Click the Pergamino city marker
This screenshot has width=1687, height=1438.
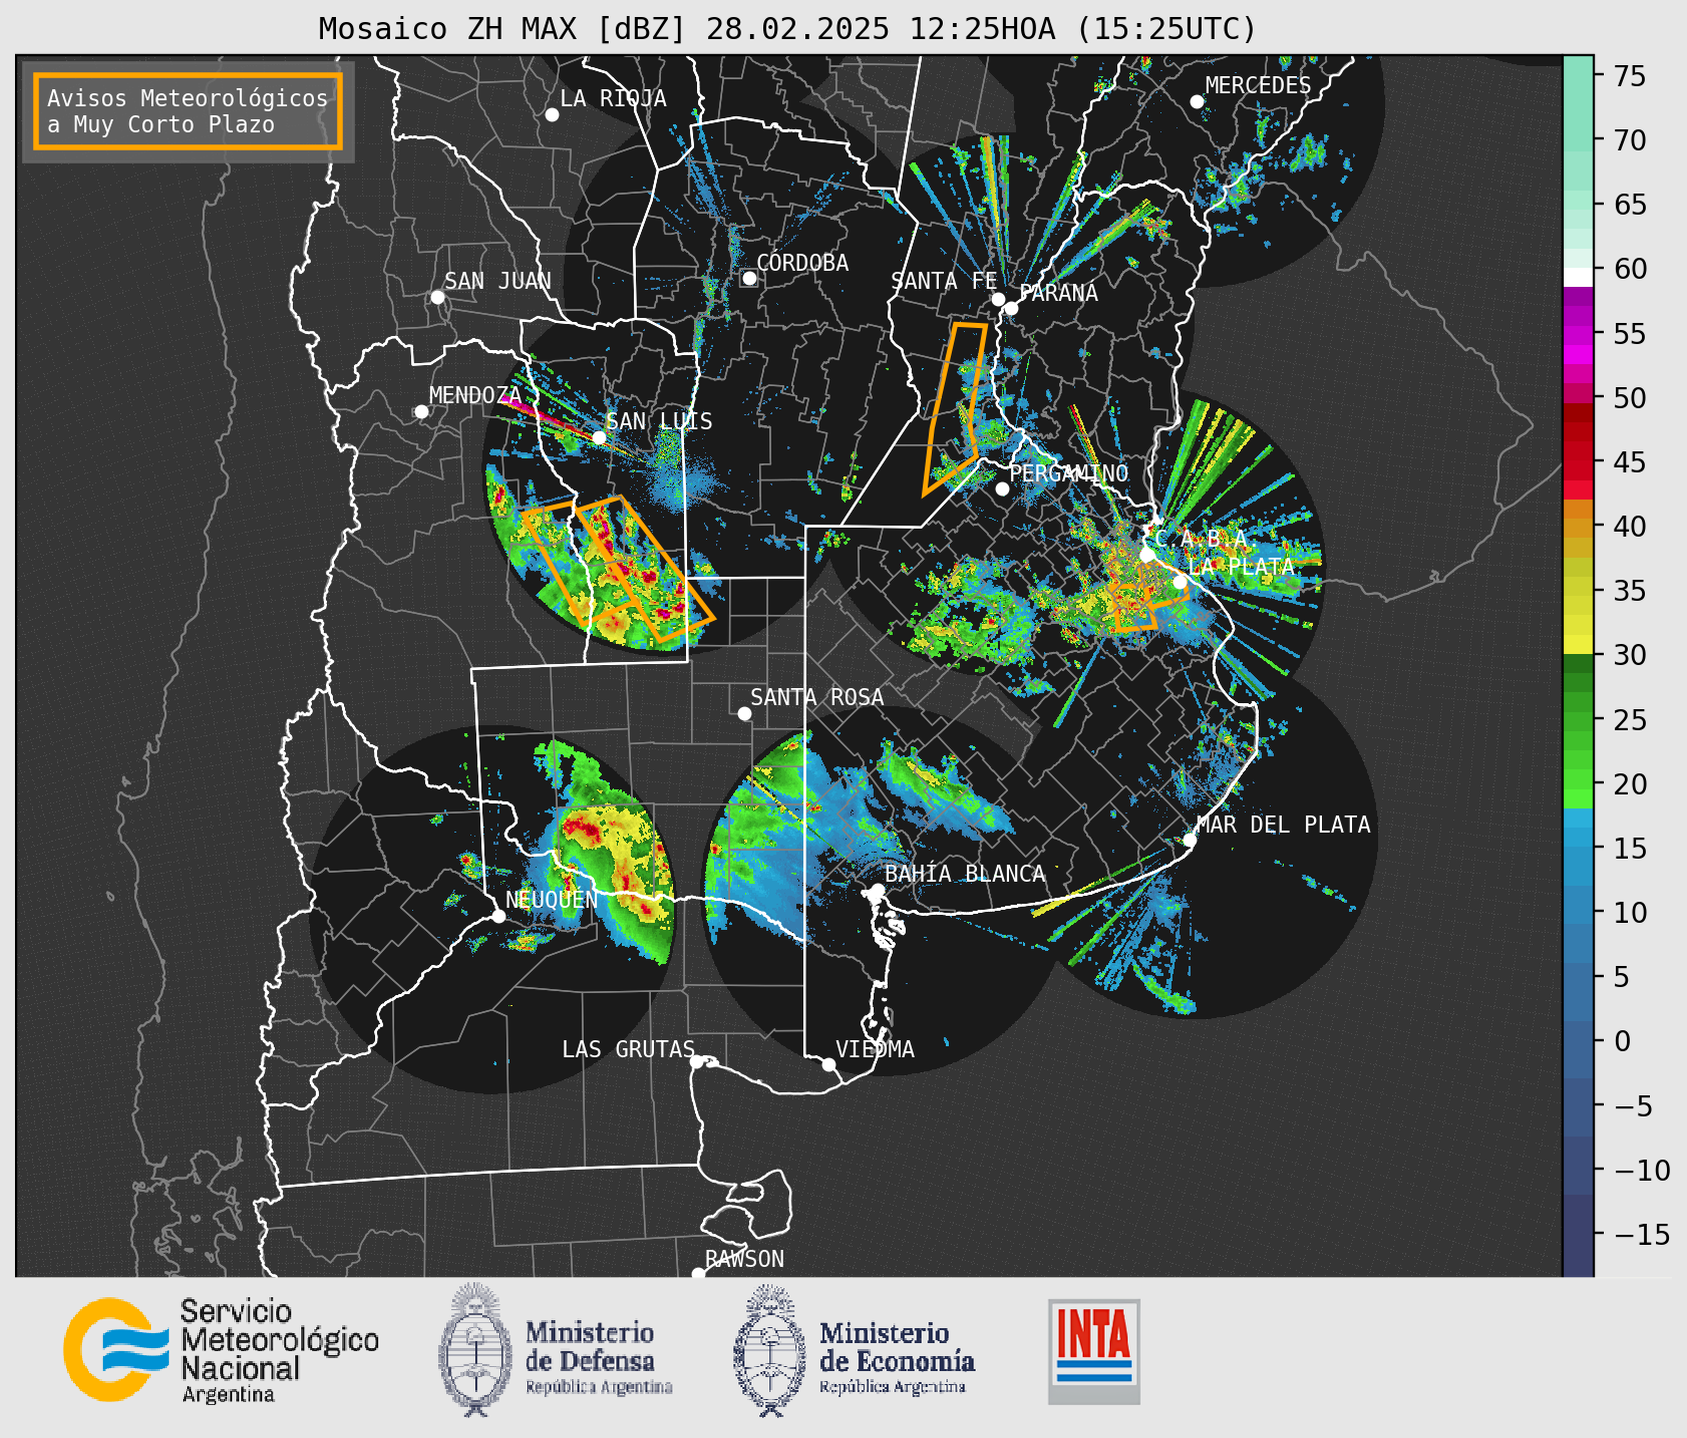point(1002,489)
